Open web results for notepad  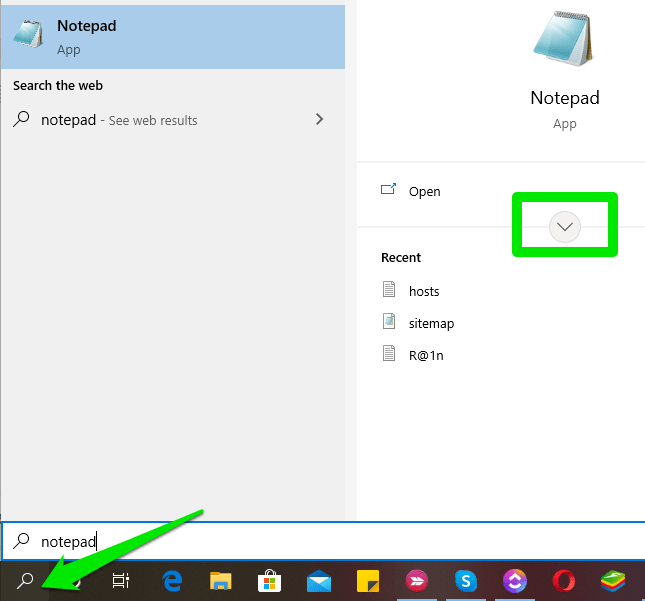click(173, 120)
